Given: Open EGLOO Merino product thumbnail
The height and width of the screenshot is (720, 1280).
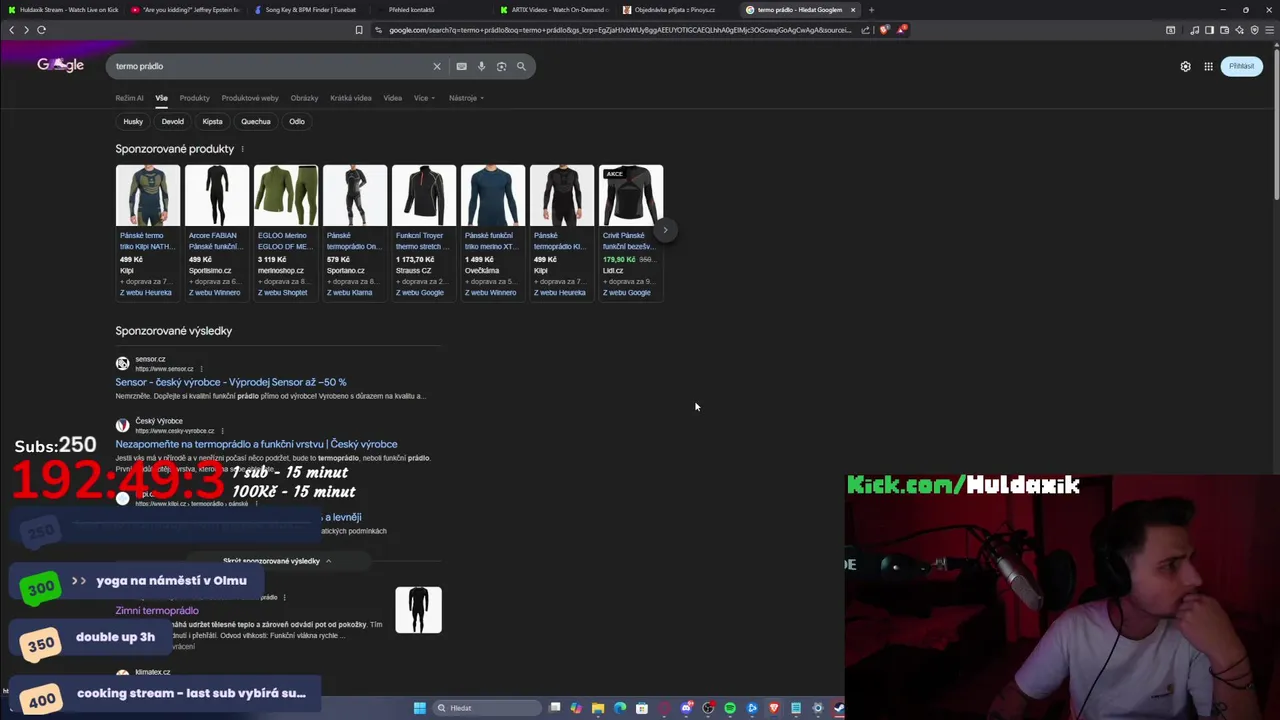Looking at the screenshot, I should [x=285, y=196].
